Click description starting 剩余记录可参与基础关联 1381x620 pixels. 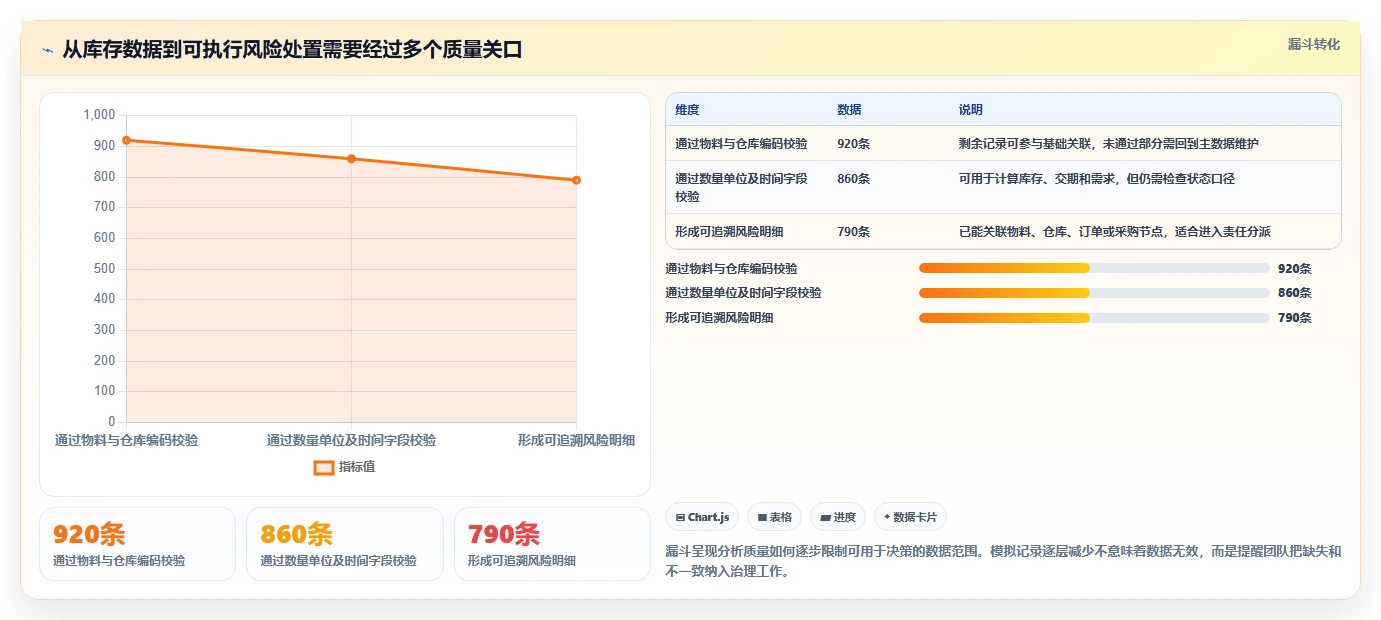tap(1109, 144)
